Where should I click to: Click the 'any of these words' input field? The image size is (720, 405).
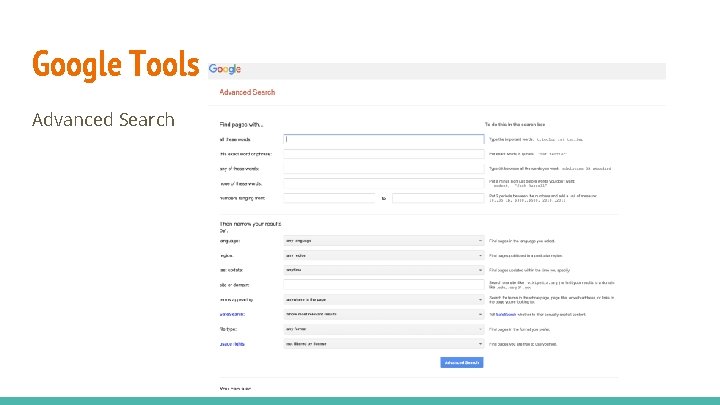click(x=384, y=169)
